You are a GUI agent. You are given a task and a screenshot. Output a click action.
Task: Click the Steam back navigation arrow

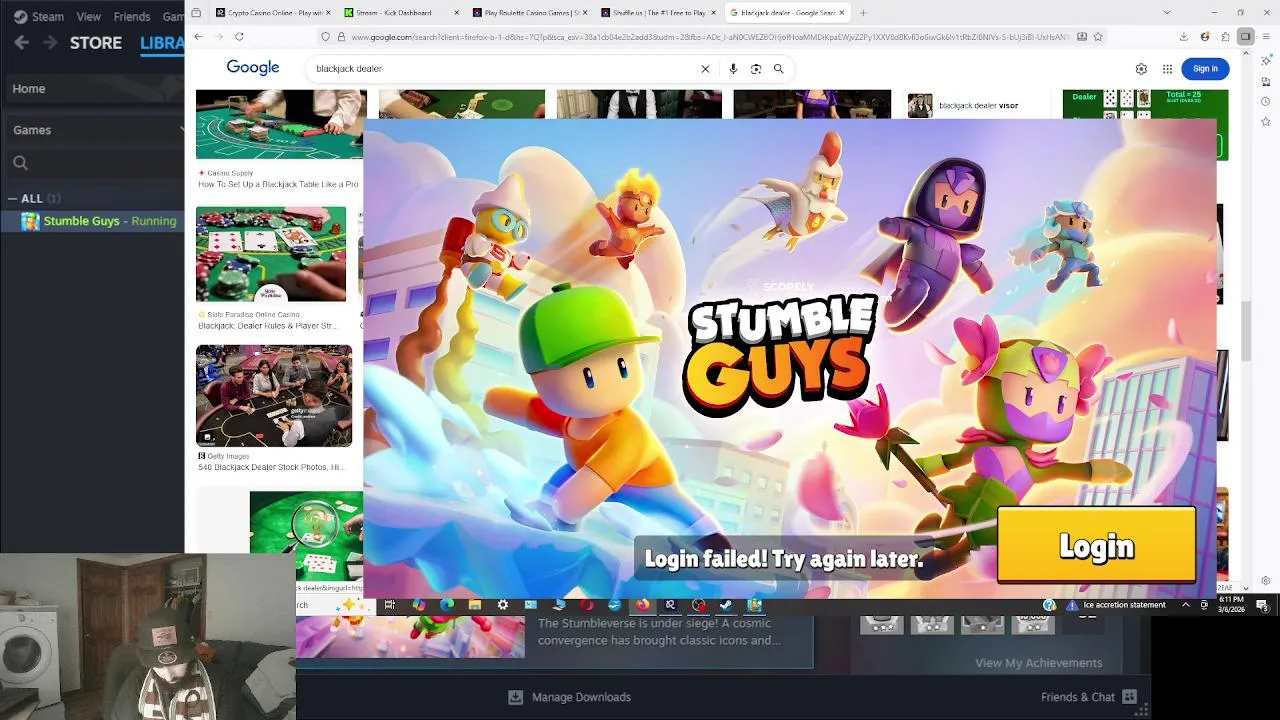click(21, 43)
